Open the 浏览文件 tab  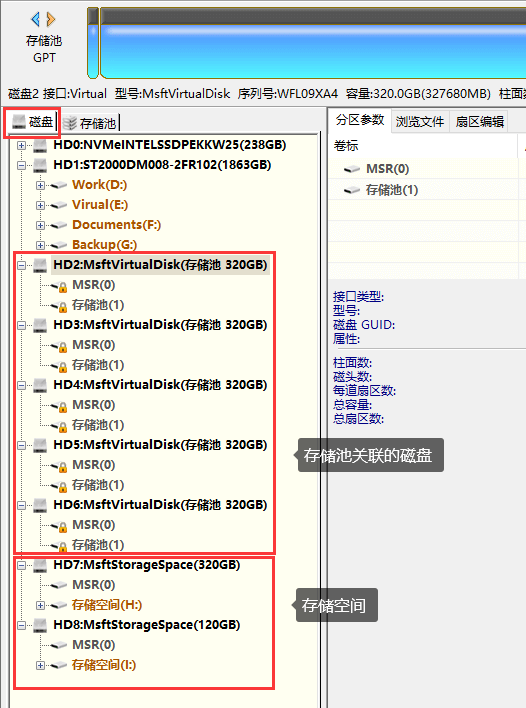[419, 121]
